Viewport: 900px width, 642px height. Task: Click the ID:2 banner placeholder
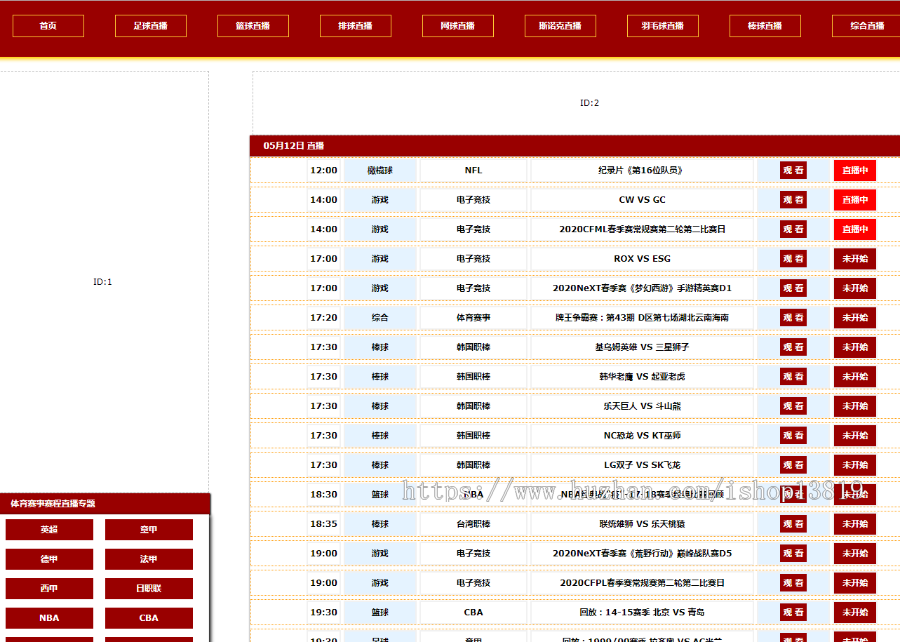[589, 103]
